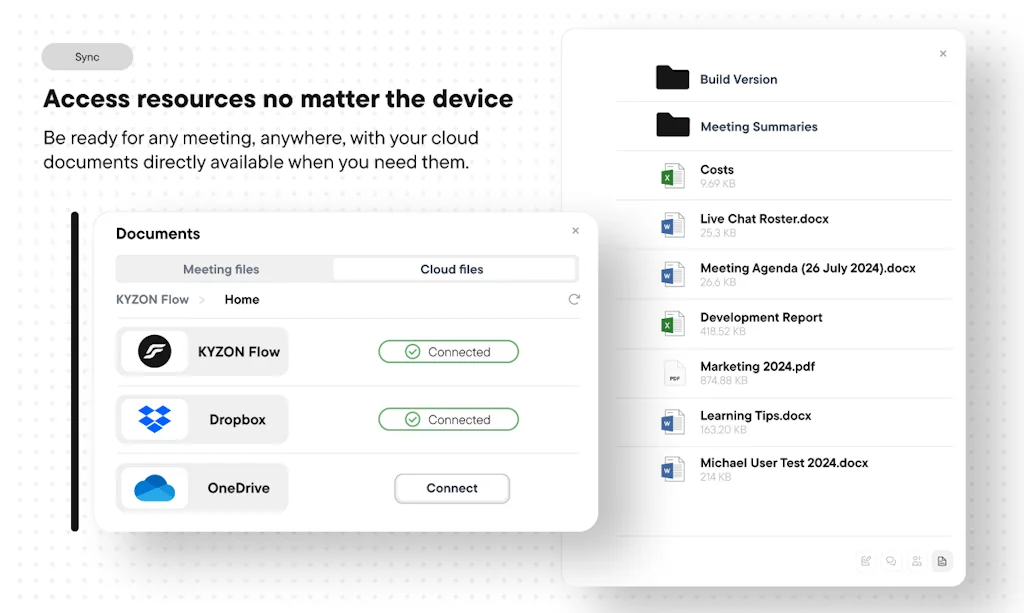Click the Sync badge
Viewport: 1024px width, 613px height.
[x=87, y=57]
